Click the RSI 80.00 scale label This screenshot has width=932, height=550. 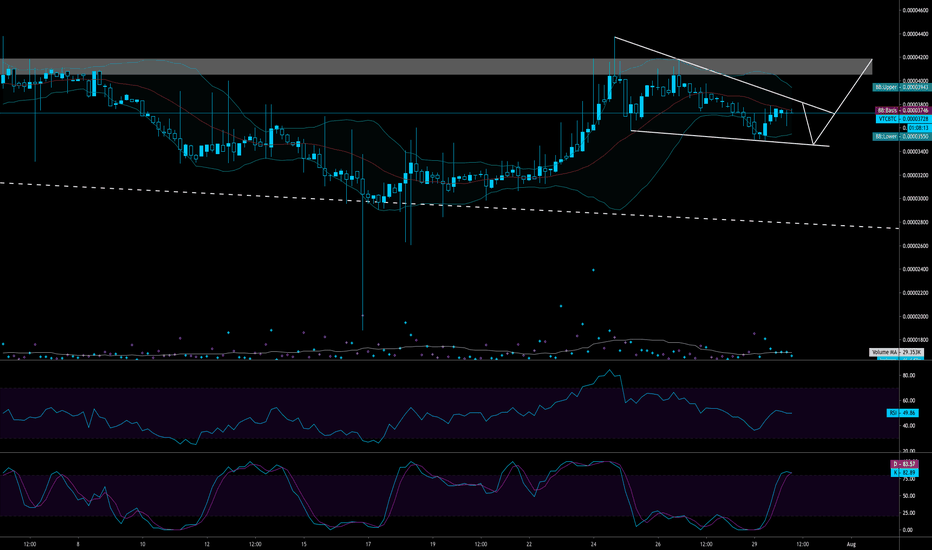(909, 376)
